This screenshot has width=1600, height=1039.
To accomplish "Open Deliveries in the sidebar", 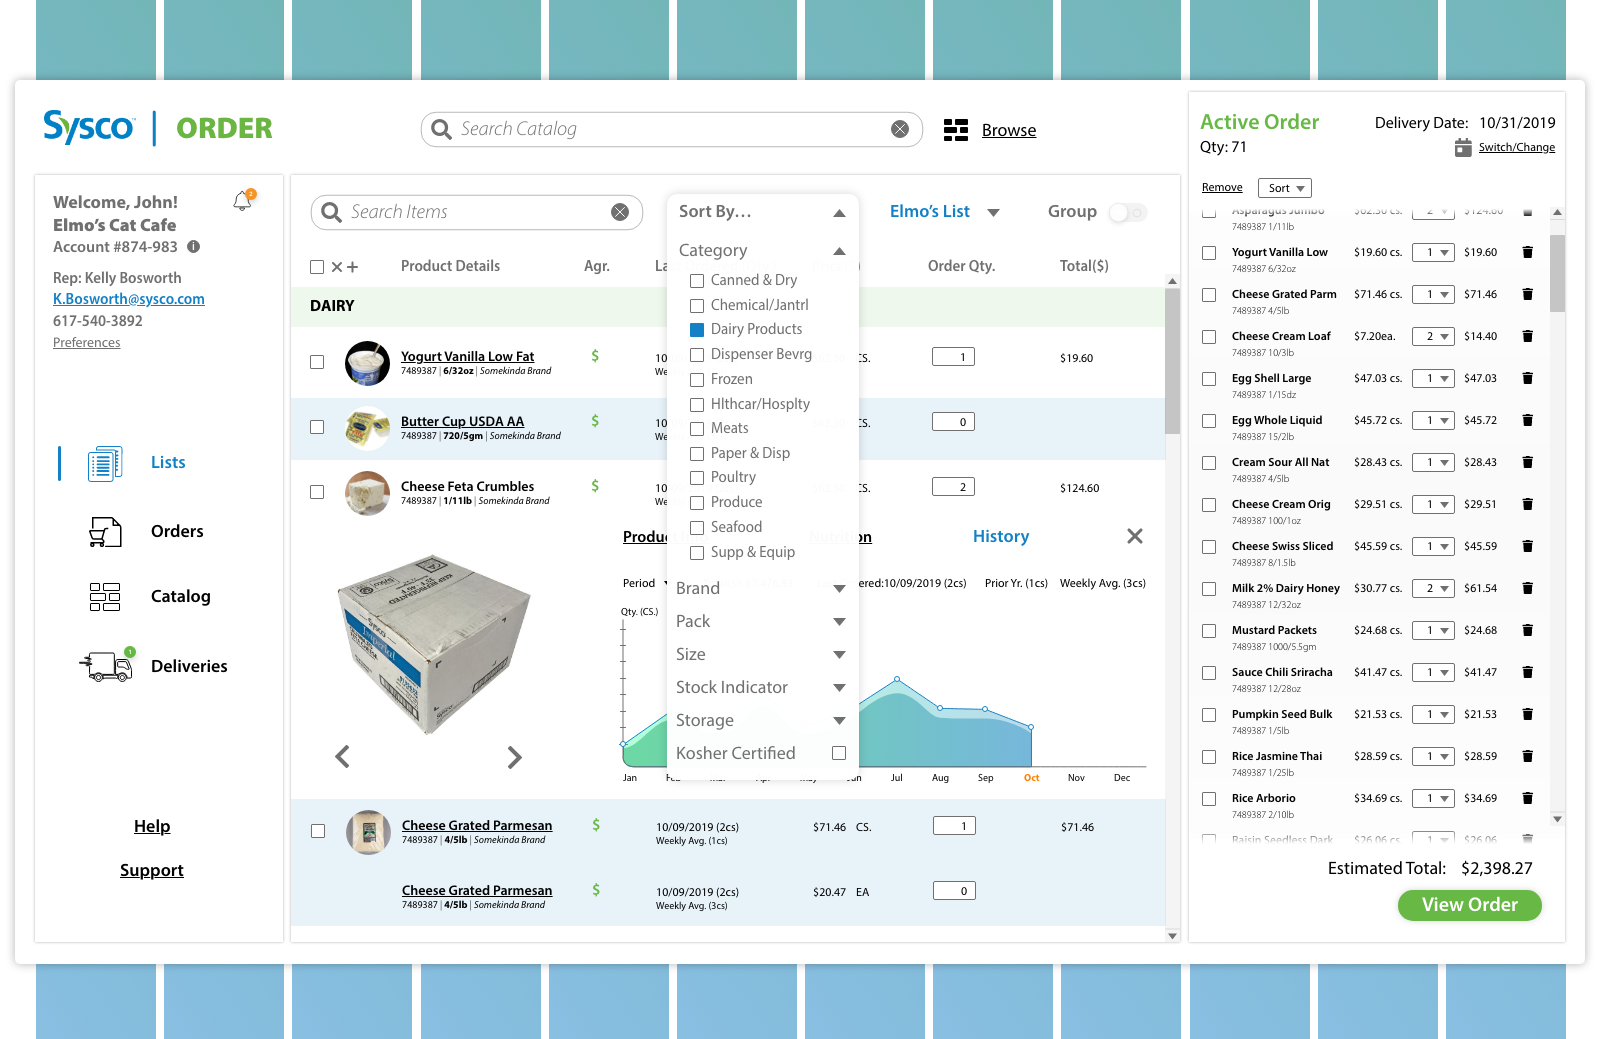I will [x=189, y=667].
